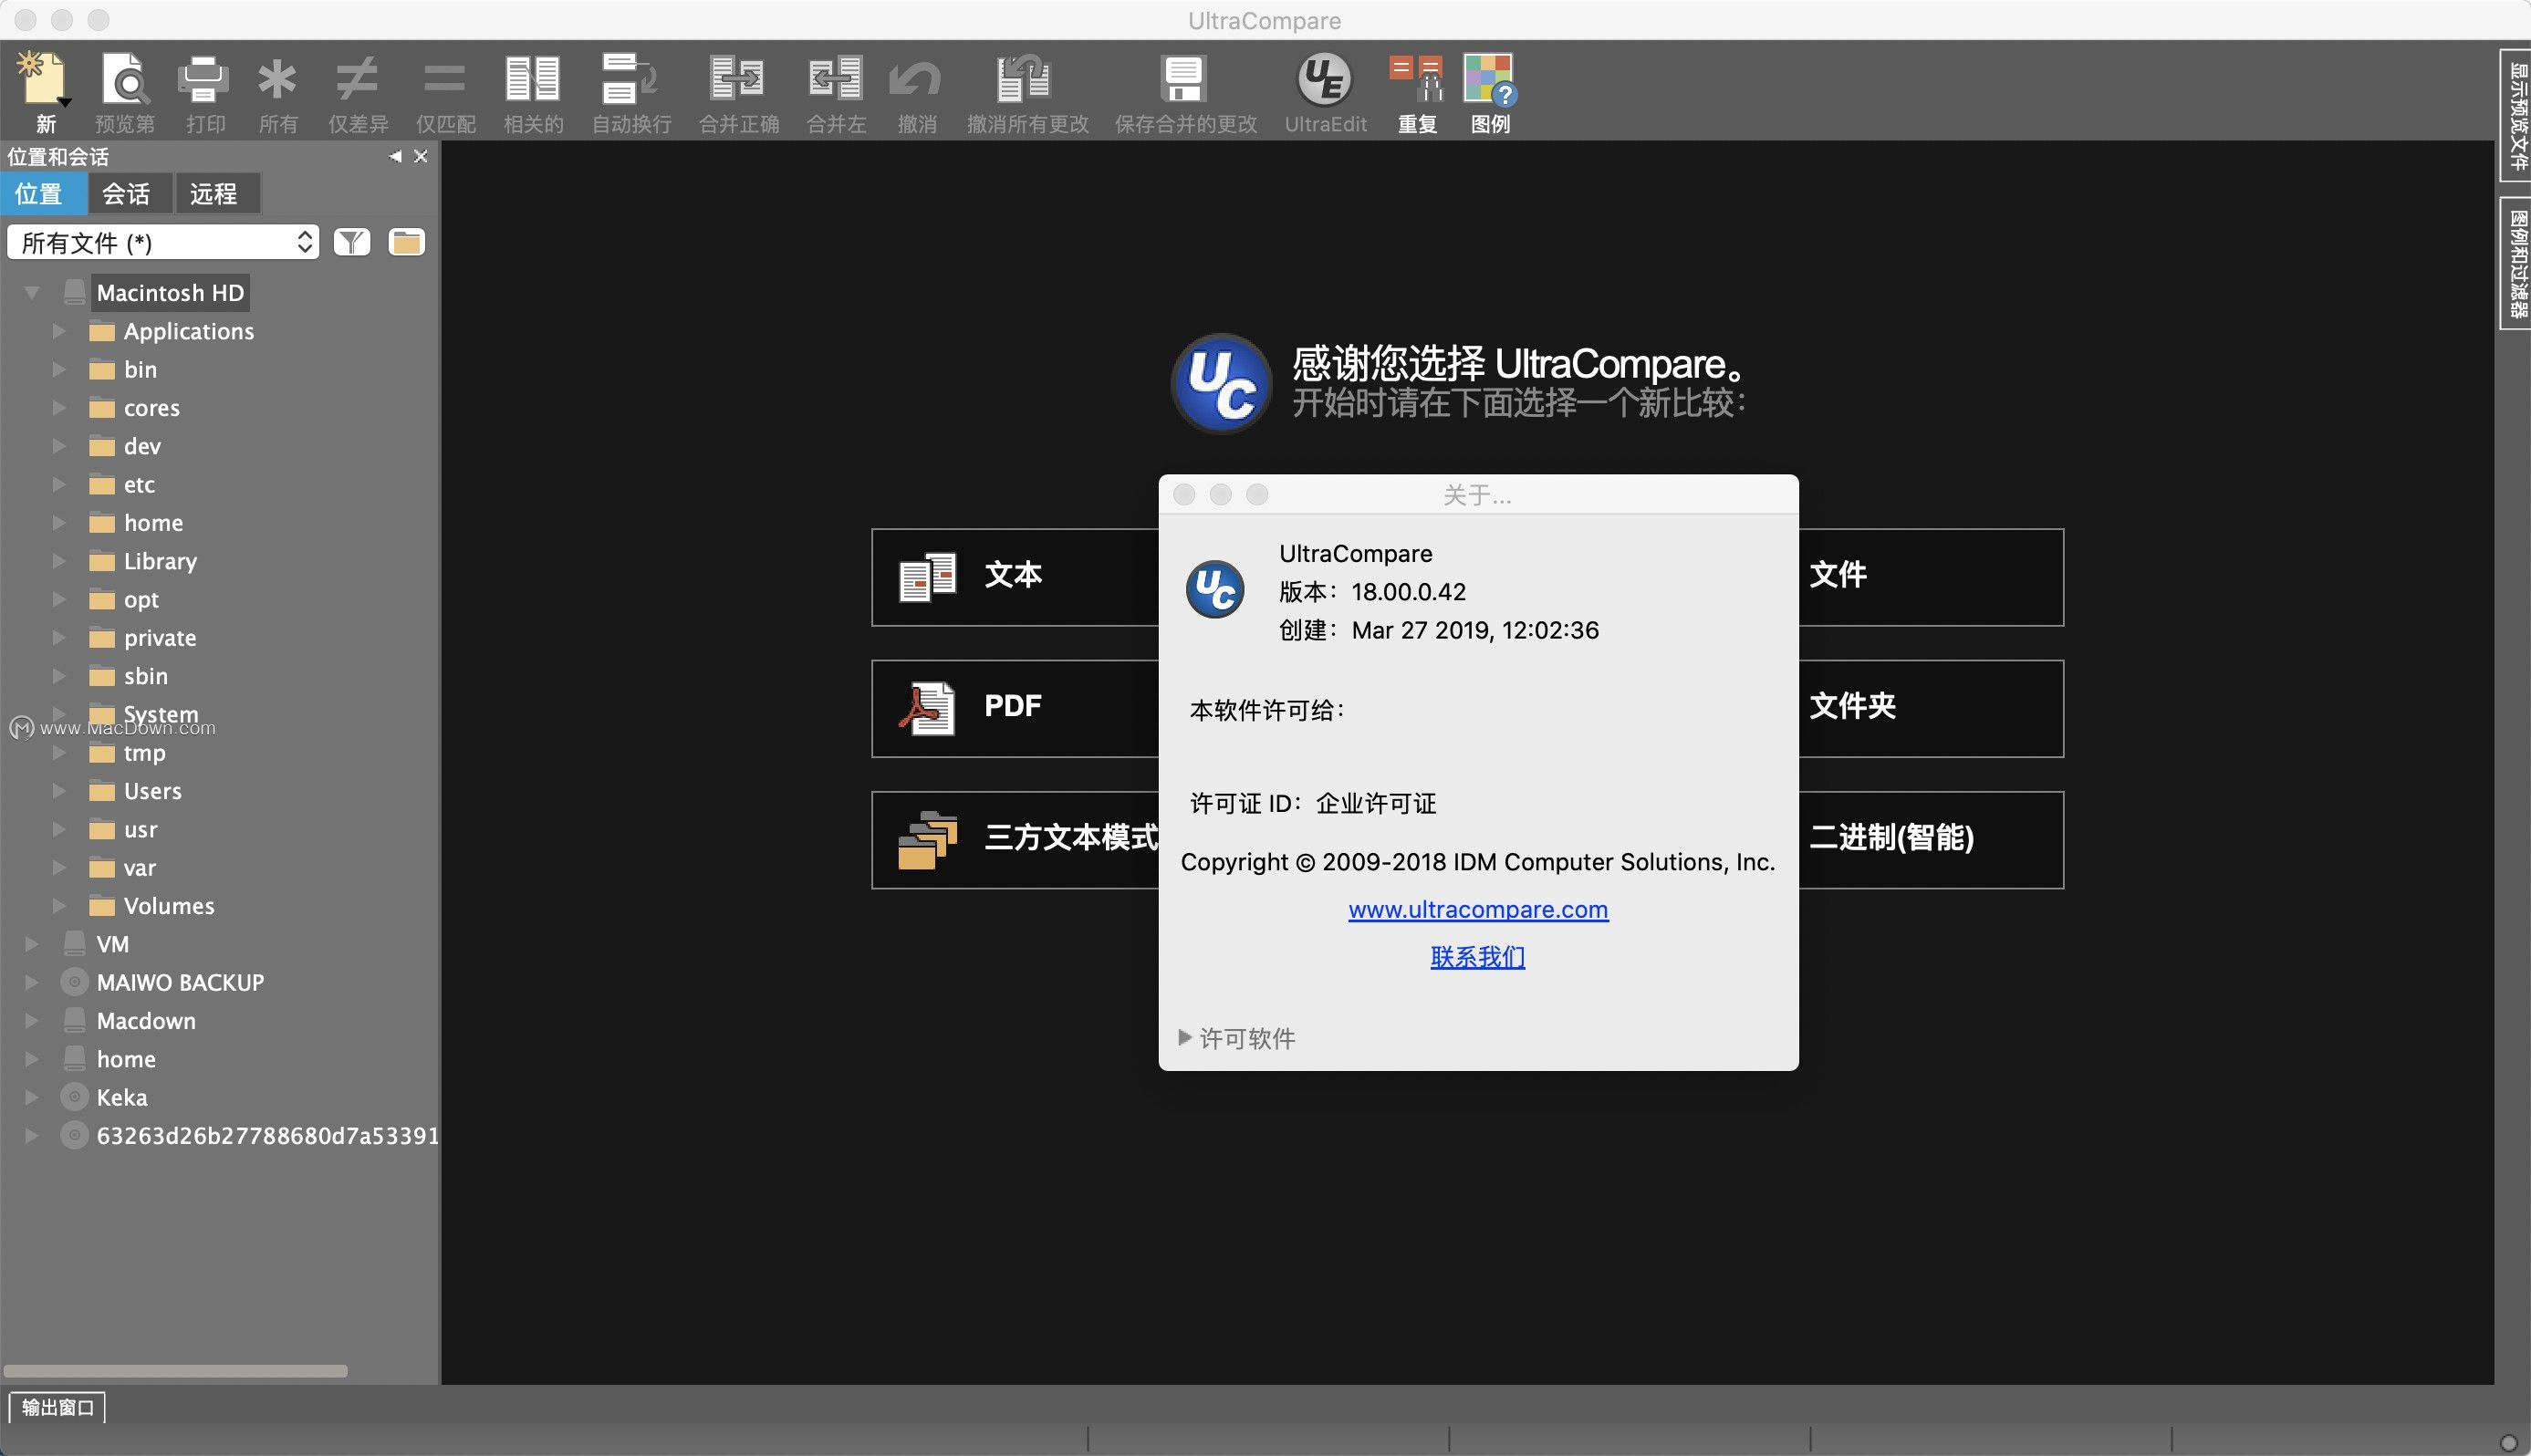Expand the Users folder arrow
Viewport: 2531px width, 1456px height.
tap(59, 791)
